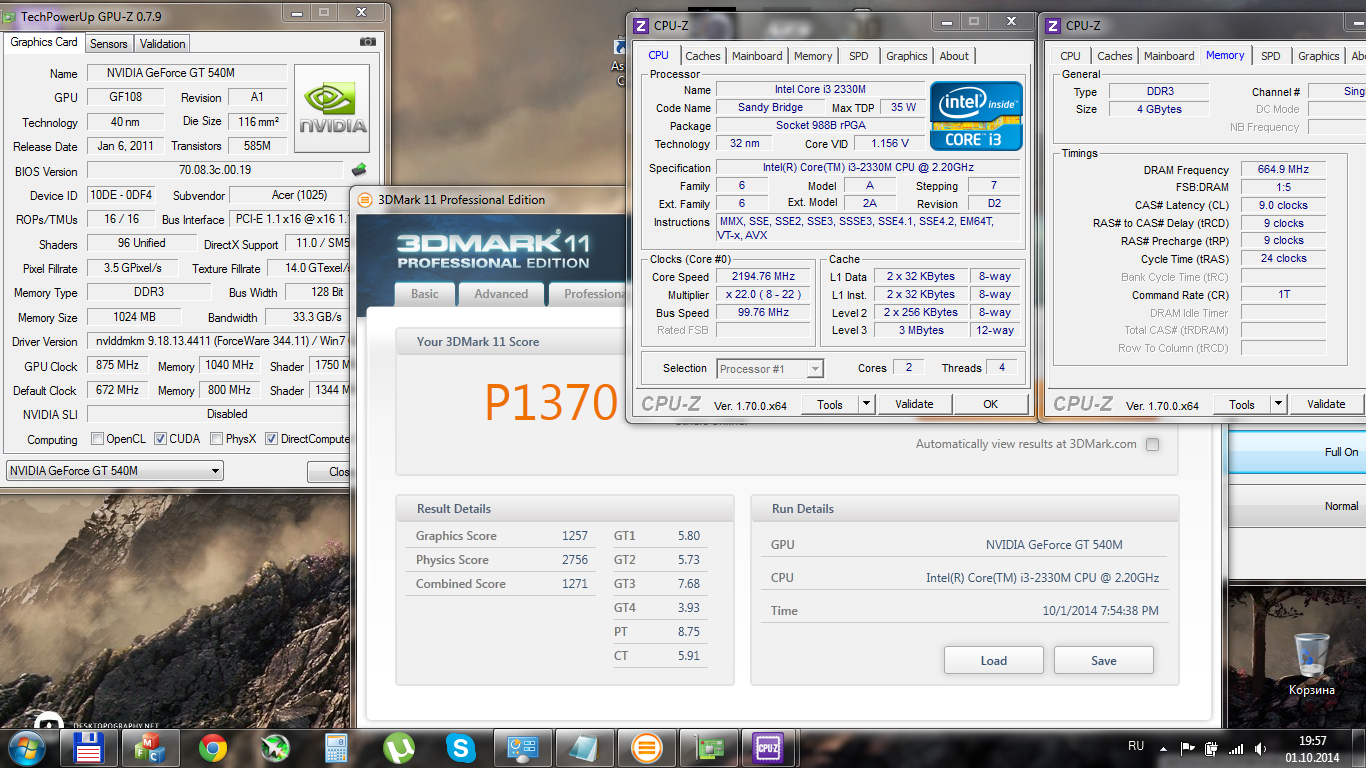Click the 3DMark 11 title bar icon

pyautogui.click(x=364, y=199)
